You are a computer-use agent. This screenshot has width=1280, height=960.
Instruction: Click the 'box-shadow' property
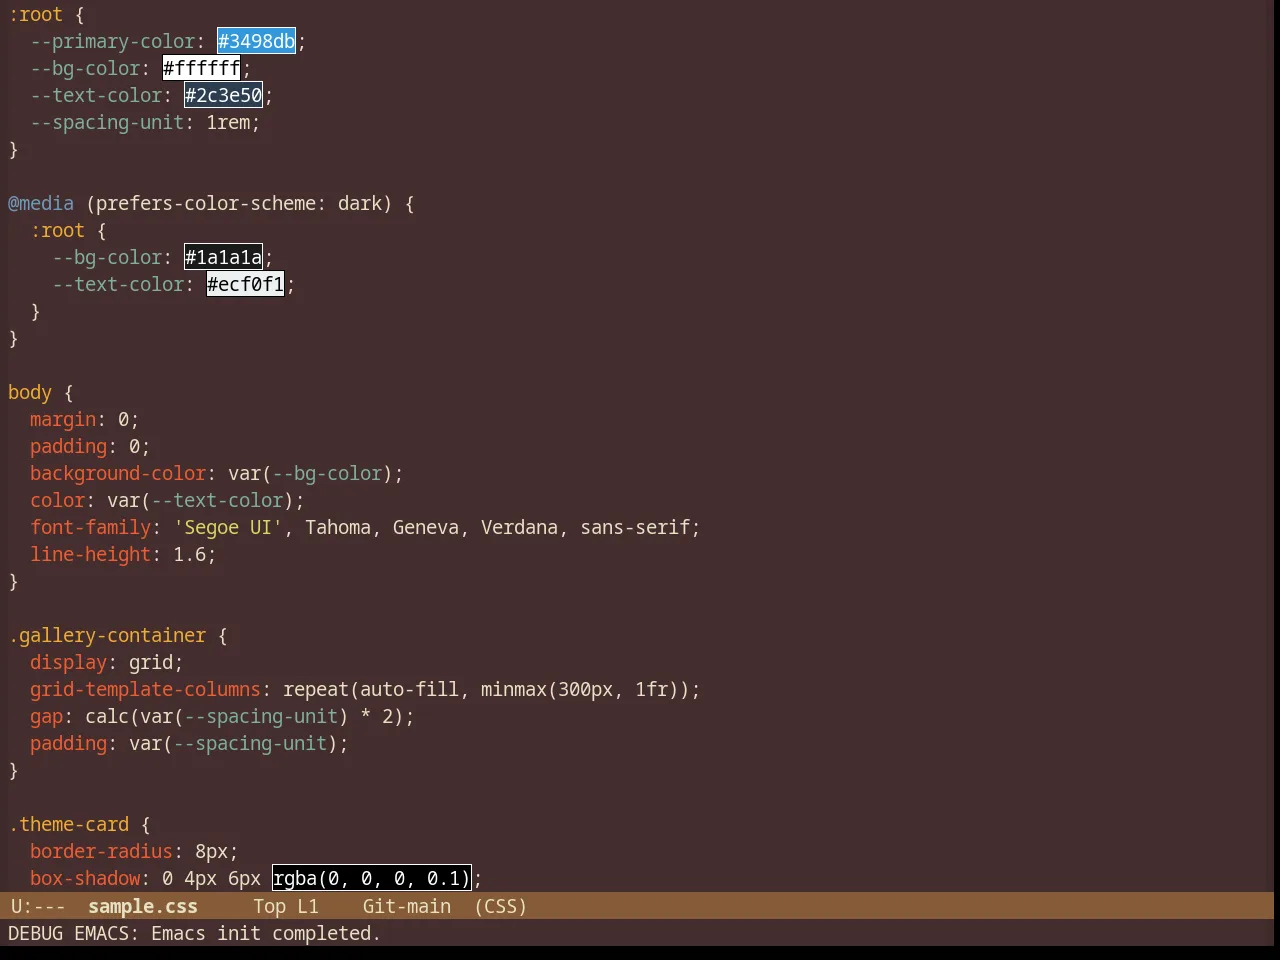pyautogui.click(x=85, y=878)
